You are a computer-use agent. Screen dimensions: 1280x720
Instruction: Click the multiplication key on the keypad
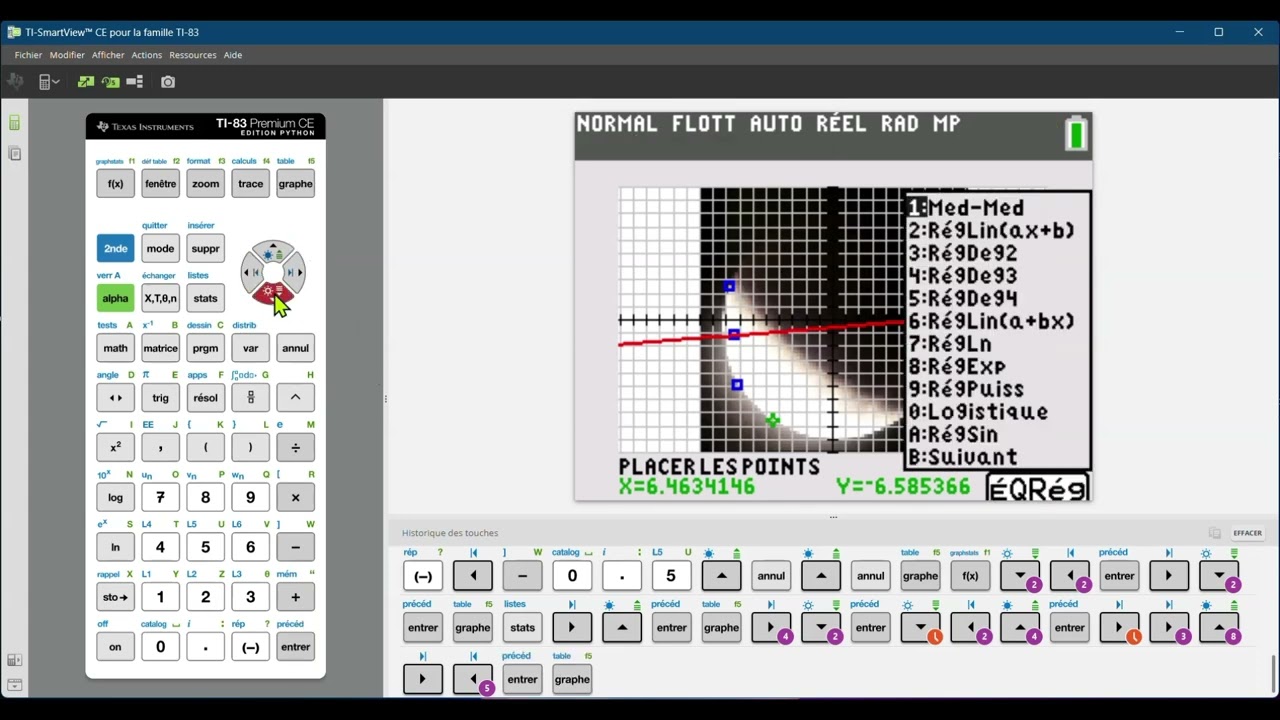point(295,497)
